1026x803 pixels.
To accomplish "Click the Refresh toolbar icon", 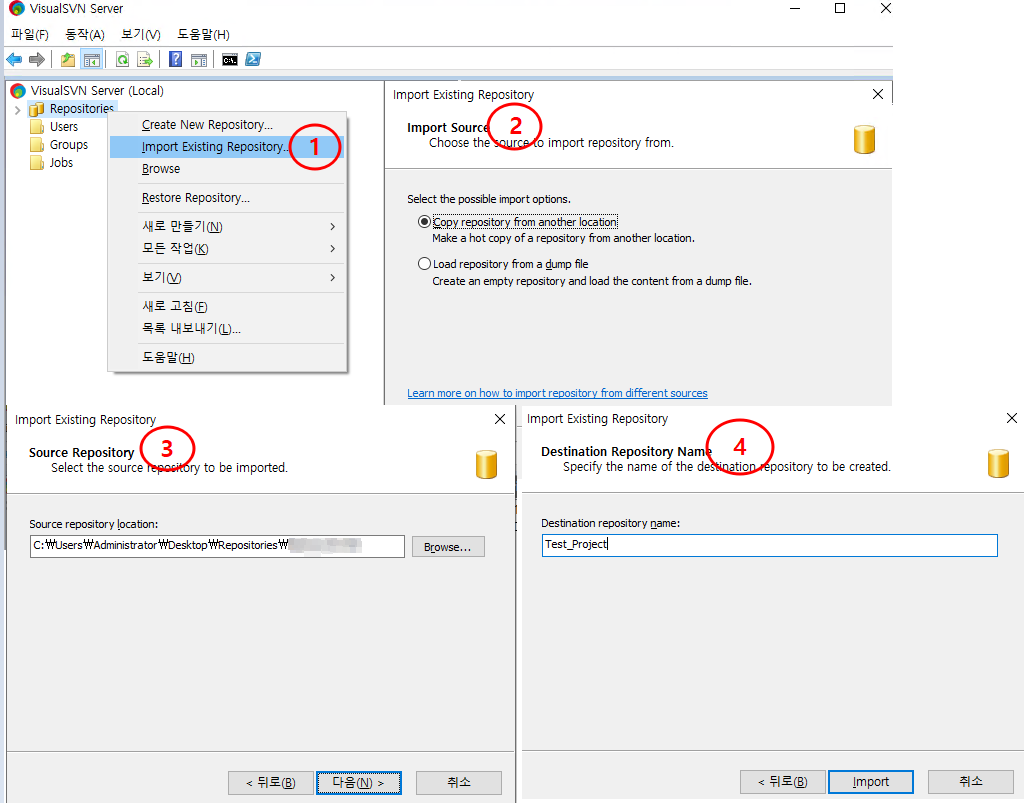I will pyautogui.click(x=122, y=60).
